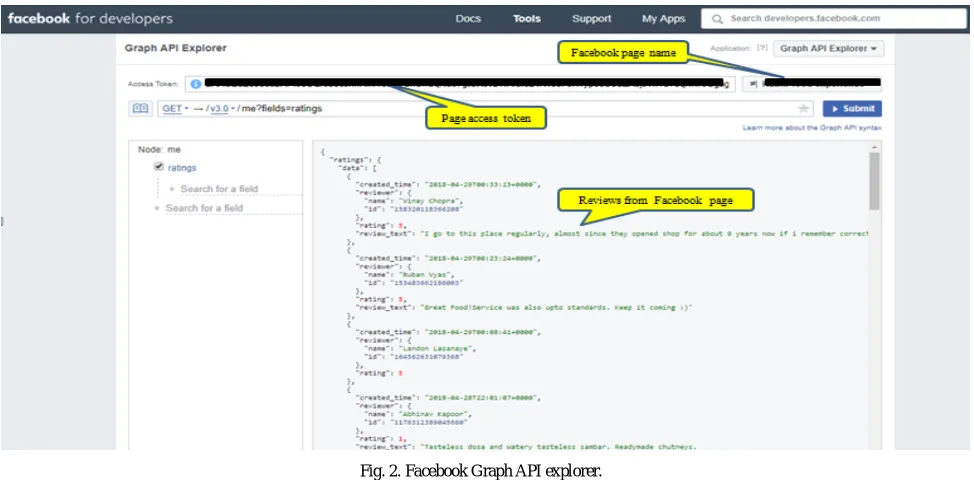Open the book reference icon beside GET
This screenshot has width=974, height=480.
(141, 109)
